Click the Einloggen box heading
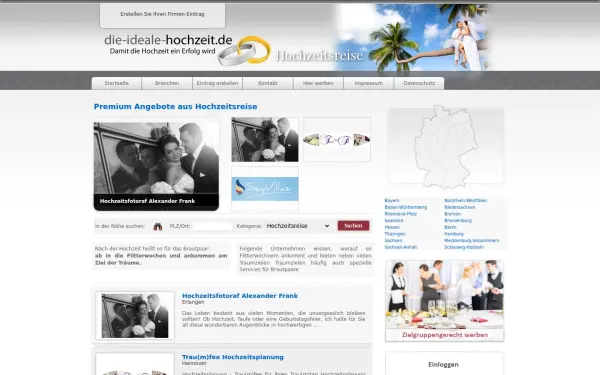The image size is (600, 375). click(443, 365)
